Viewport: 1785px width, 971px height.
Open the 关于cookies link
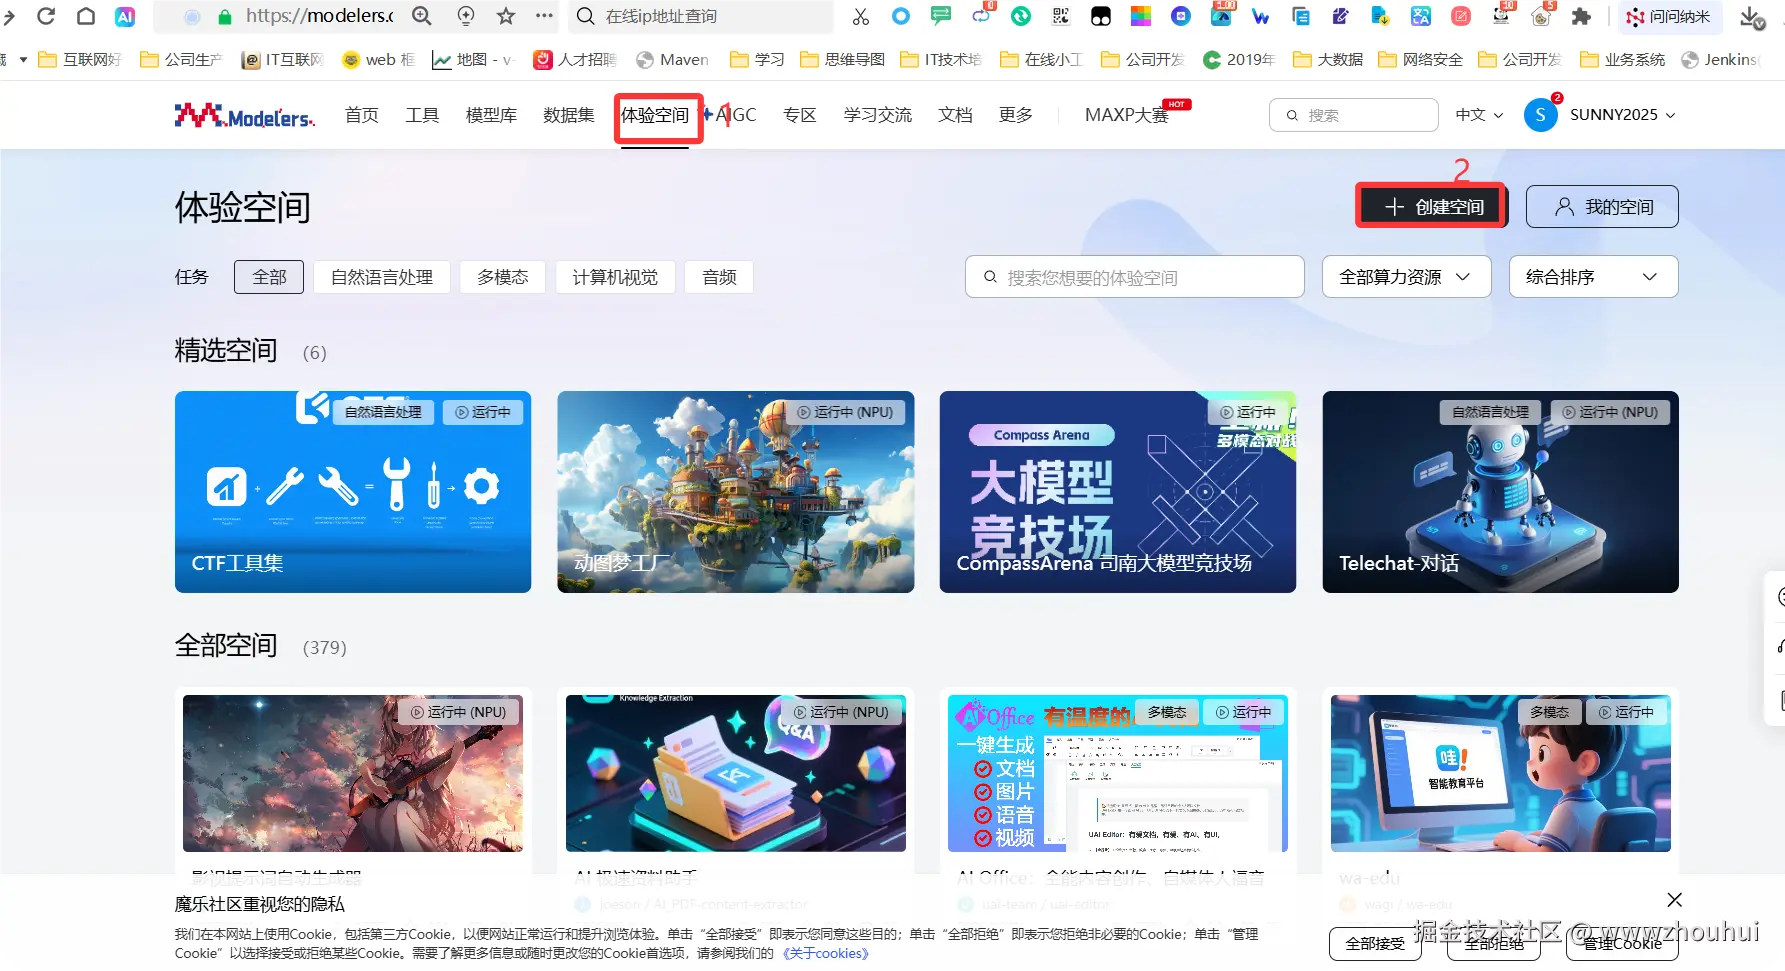(x=826, y=953)
